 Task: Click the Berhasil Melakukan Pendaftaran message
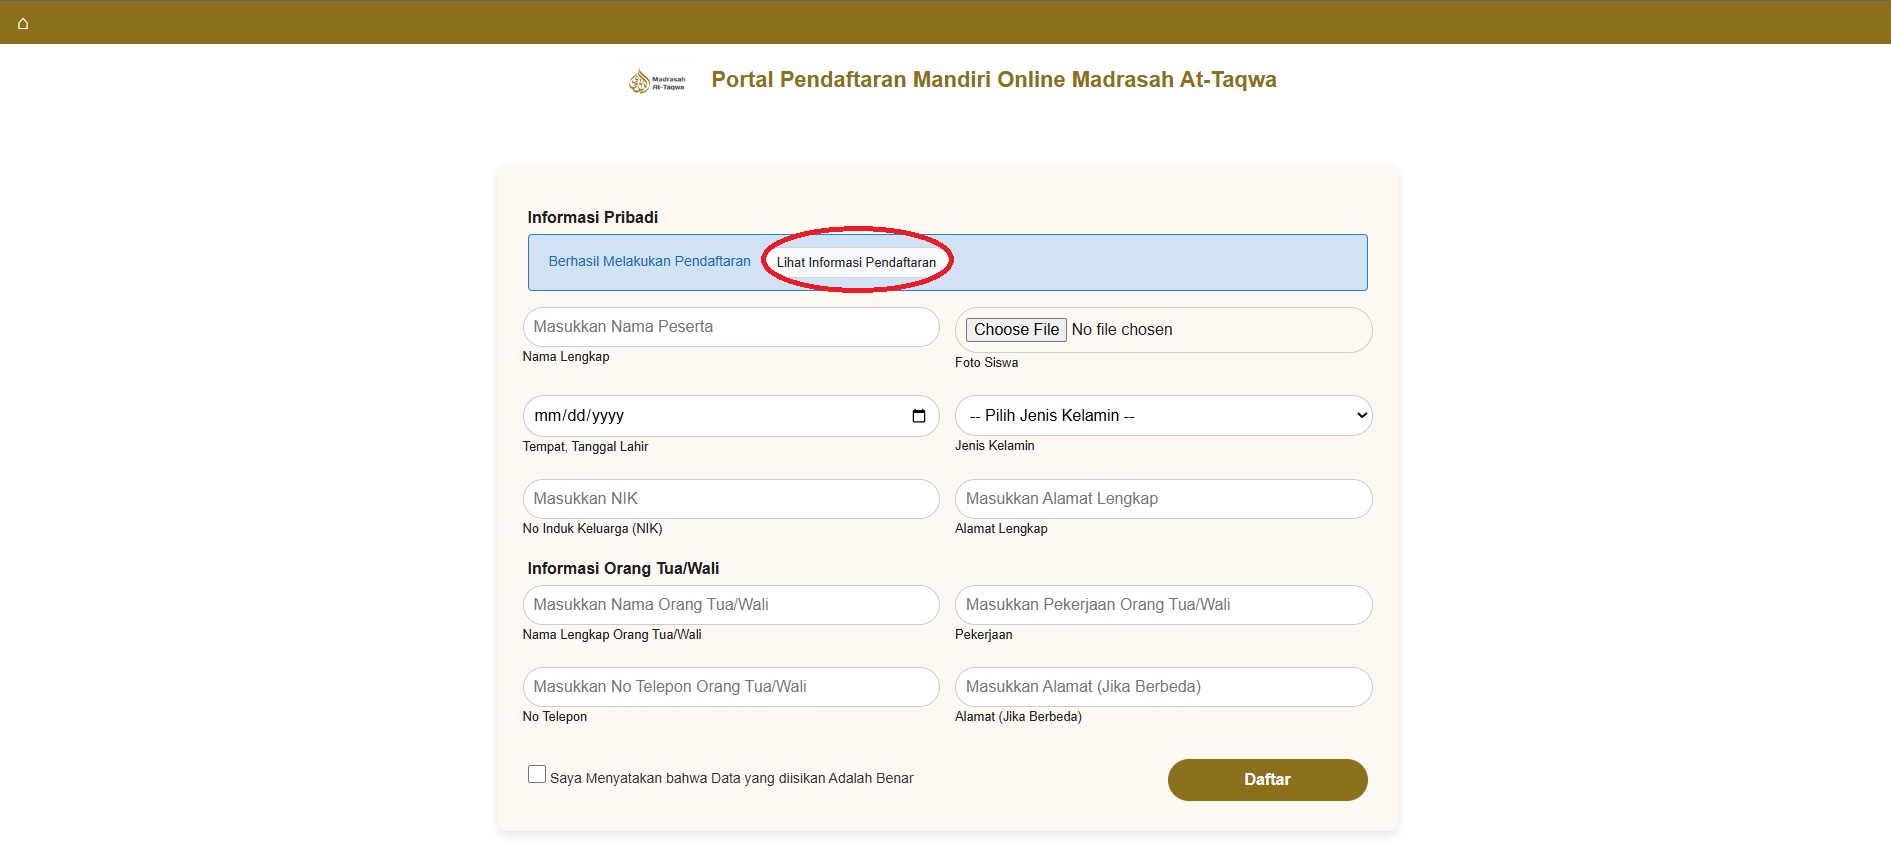[649, 261]
